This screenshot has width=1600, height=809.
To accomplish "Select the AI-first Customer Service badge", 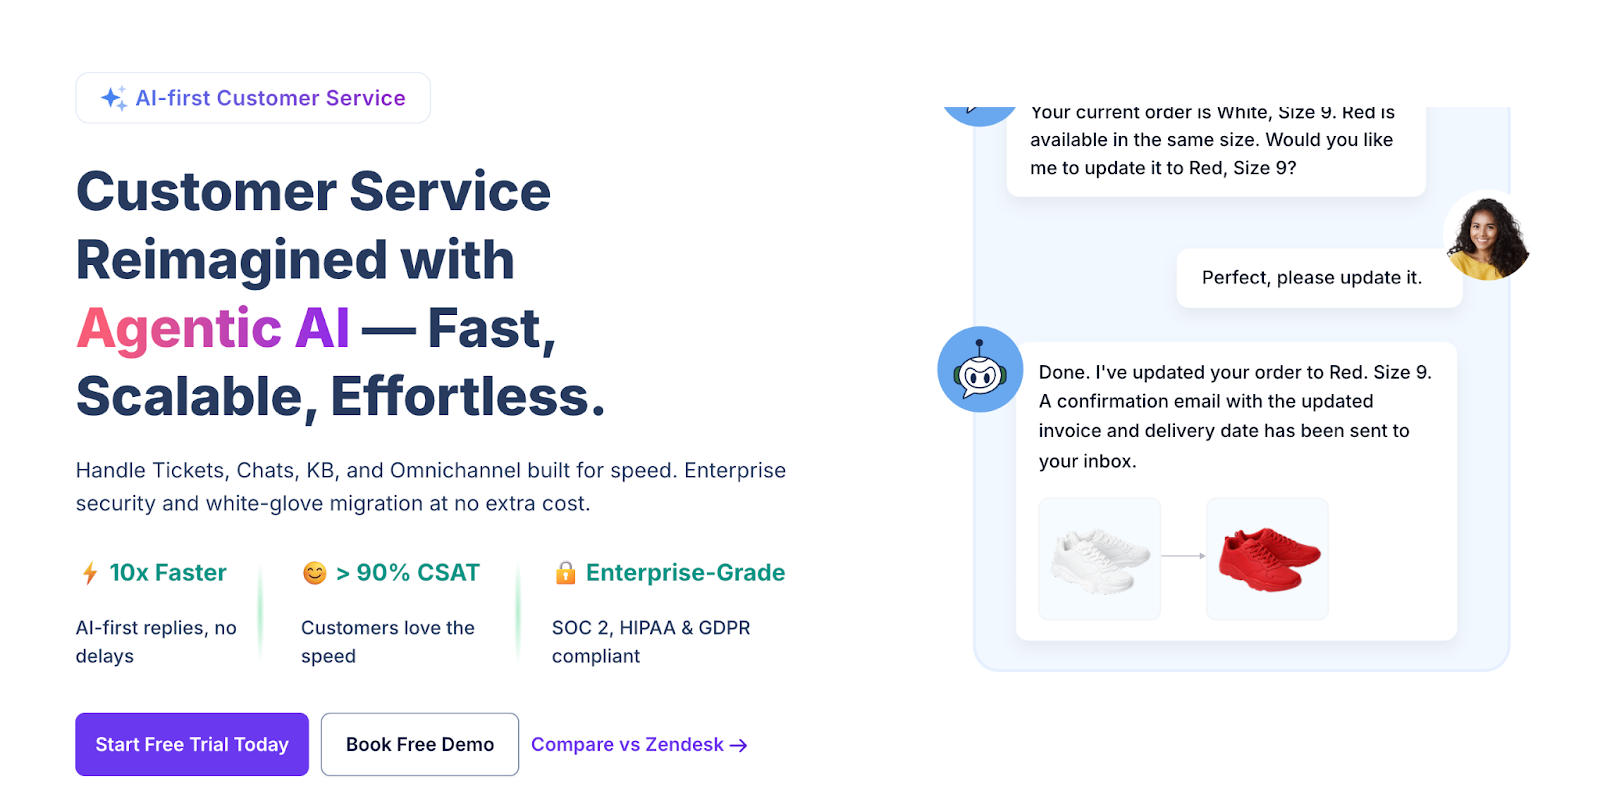I will [x=253, y=98].
